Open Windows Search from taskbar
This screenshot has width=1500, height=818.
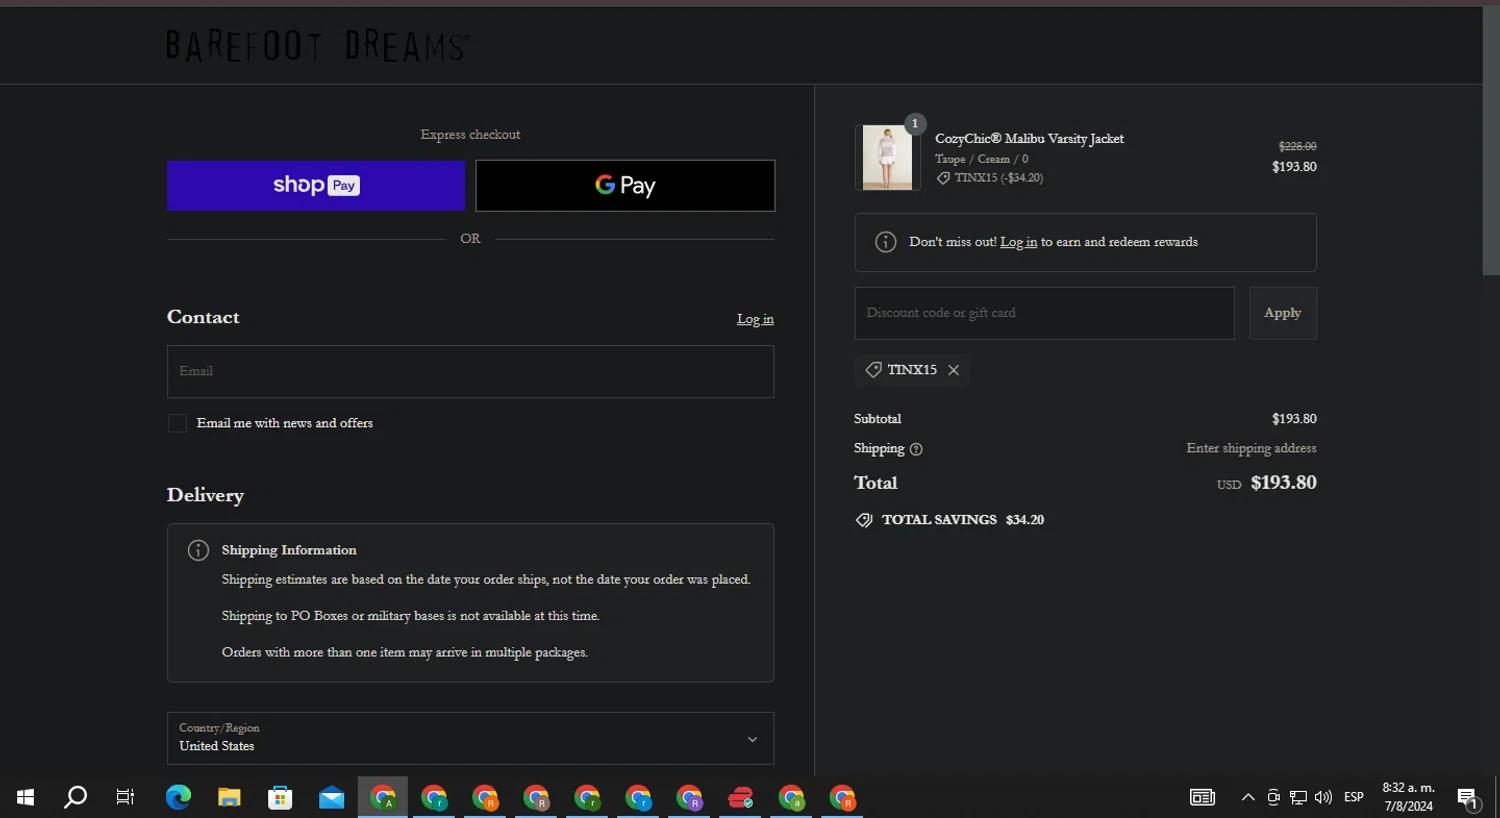pyautogui.click(x=75, y=797)
